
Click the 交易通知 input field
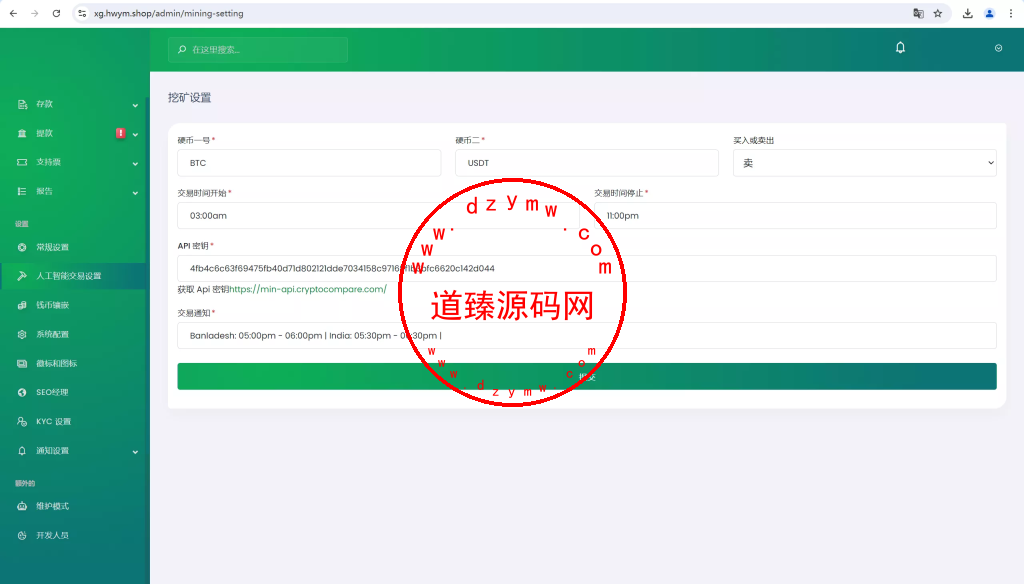click(586, 336)
